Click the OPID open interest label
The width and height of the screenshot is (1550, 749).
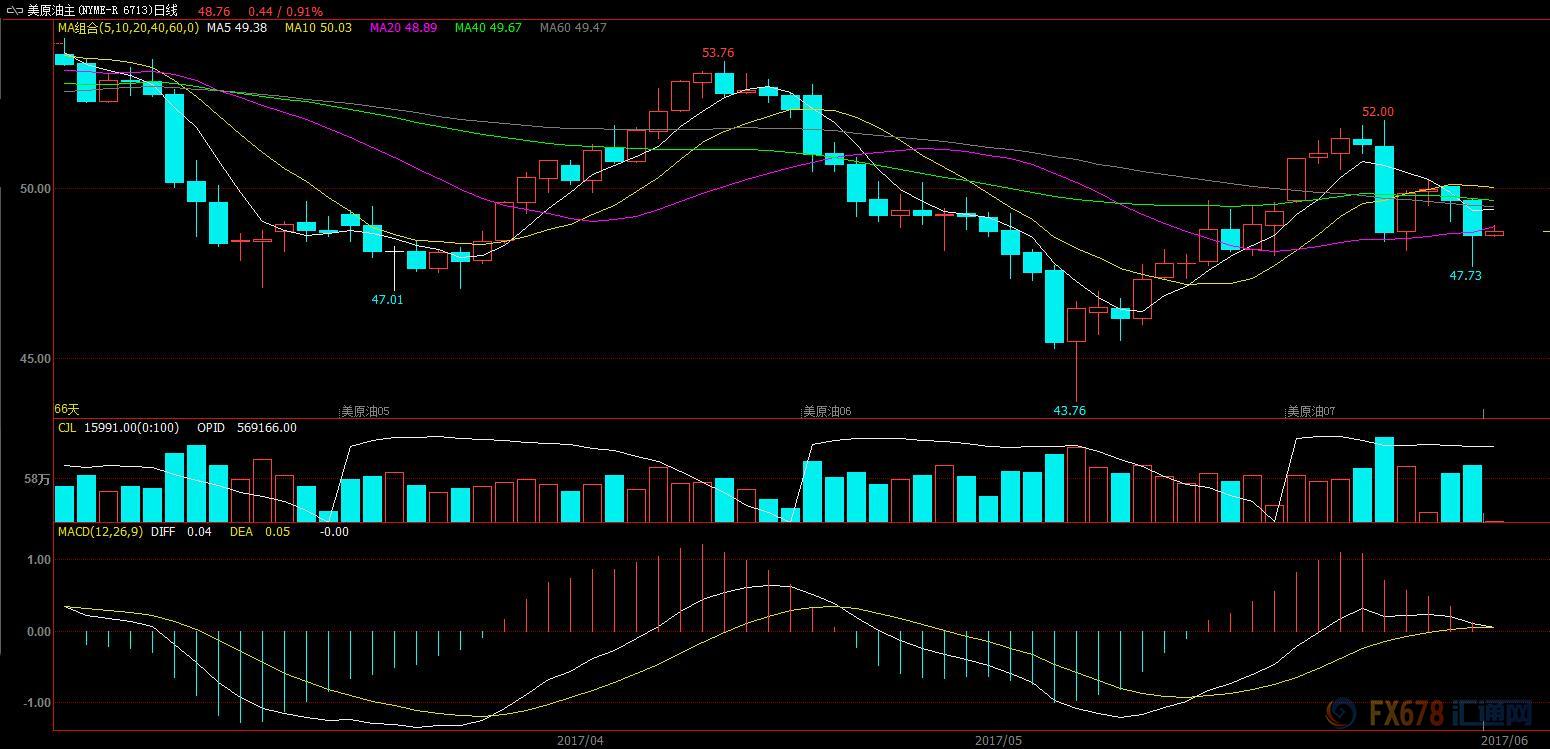click(211, 428)
